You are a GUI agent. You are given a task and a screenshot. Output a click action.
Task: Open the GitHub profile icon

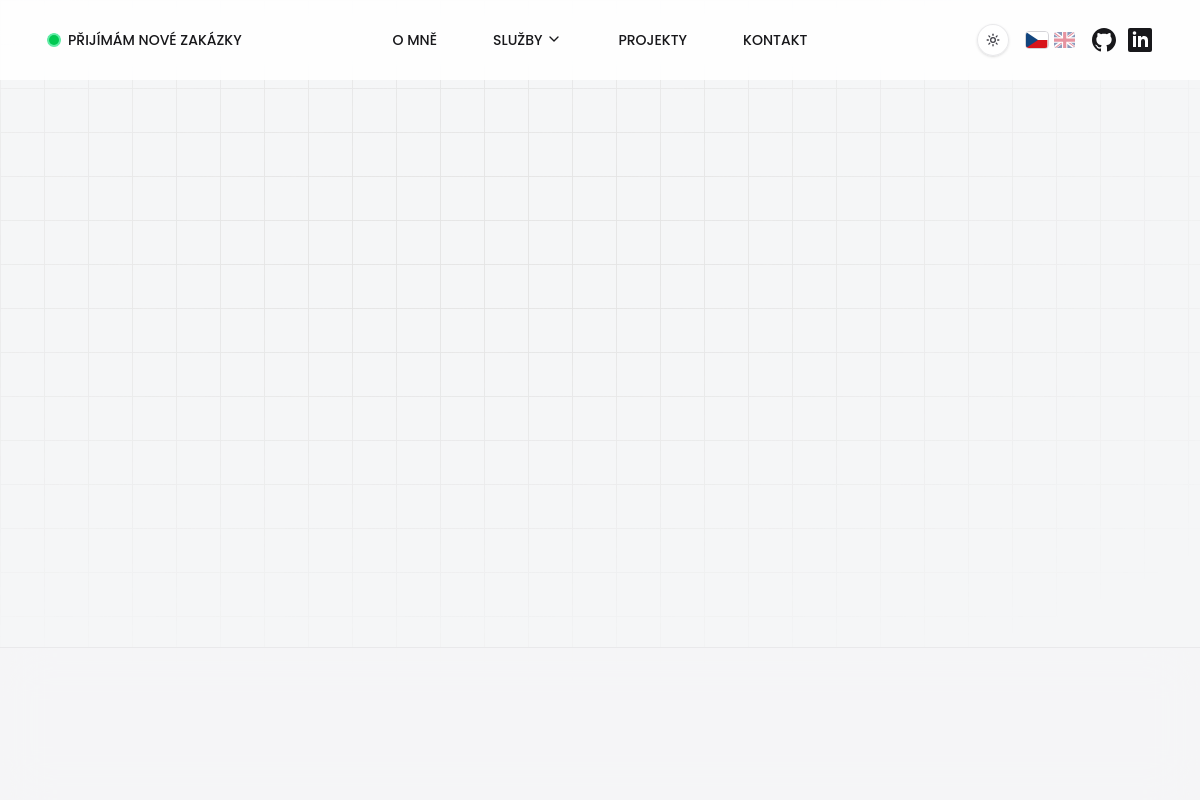(1104, 40)
